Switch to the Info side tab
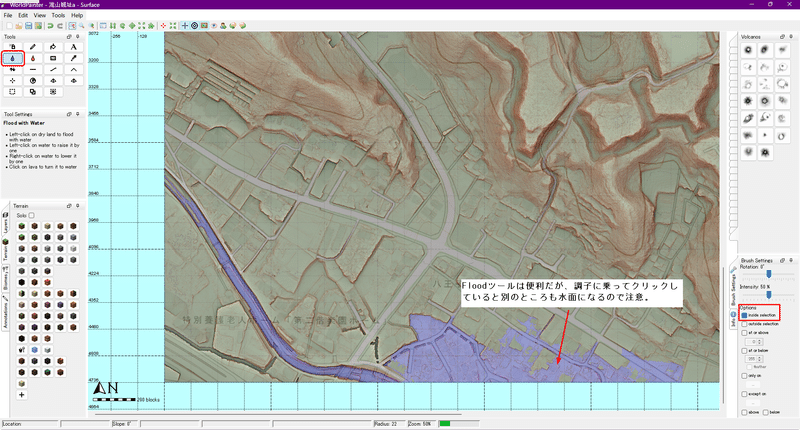 click(733, 319)
